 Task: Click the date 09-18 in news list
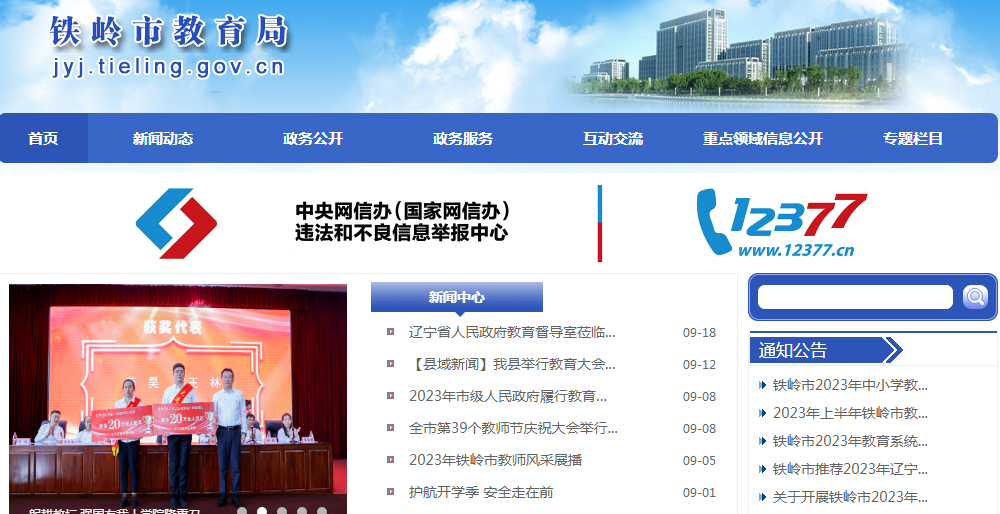point(699,332)
